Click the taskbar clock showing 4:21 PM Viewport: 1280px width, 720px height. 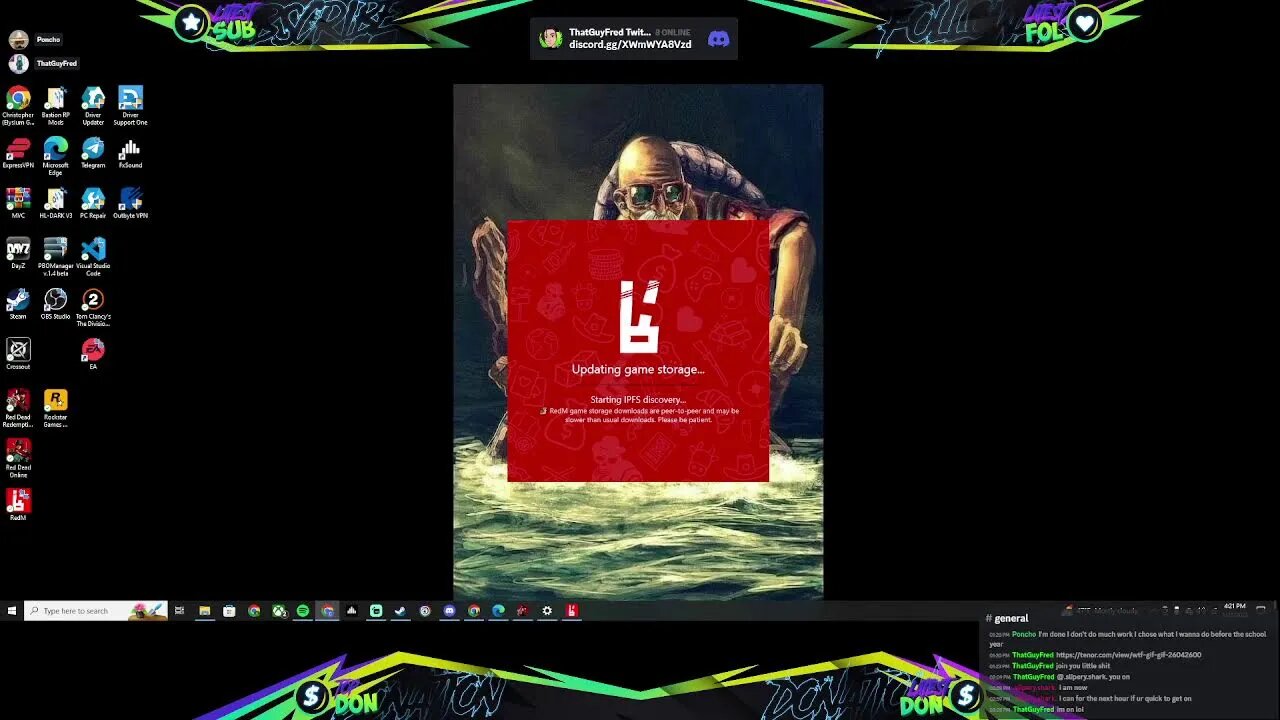[x=1235, y=607]
